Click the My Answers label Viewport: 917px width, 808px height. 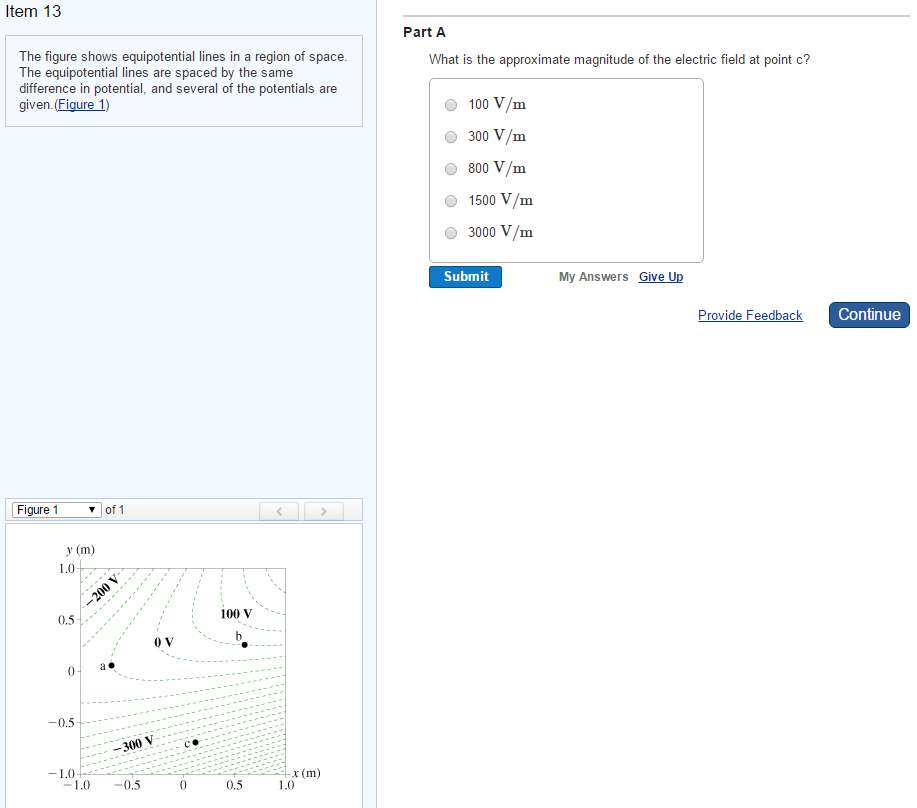[593, 276]
